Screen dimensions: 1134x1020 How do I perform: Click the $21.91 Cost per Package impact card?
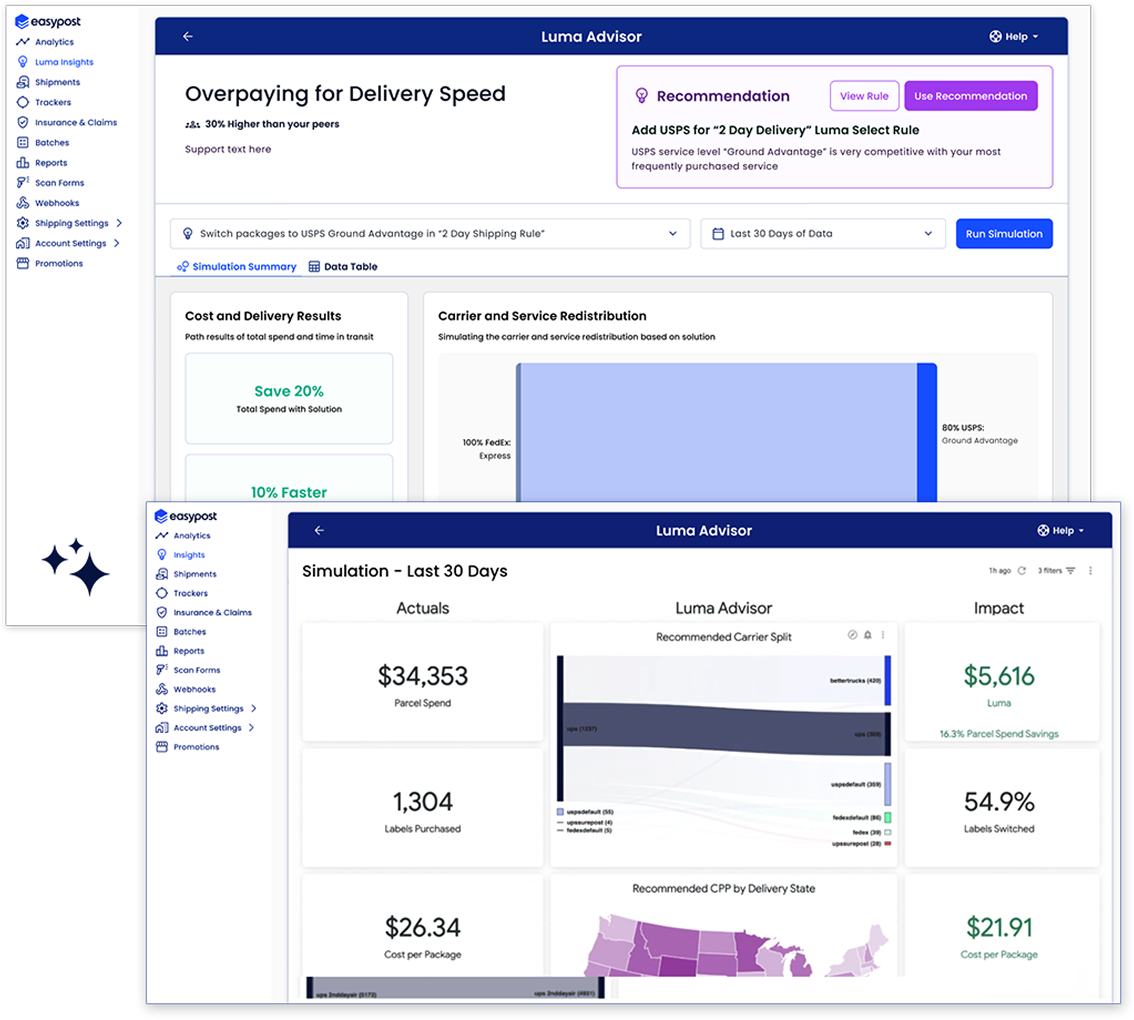coord(1002,926)
